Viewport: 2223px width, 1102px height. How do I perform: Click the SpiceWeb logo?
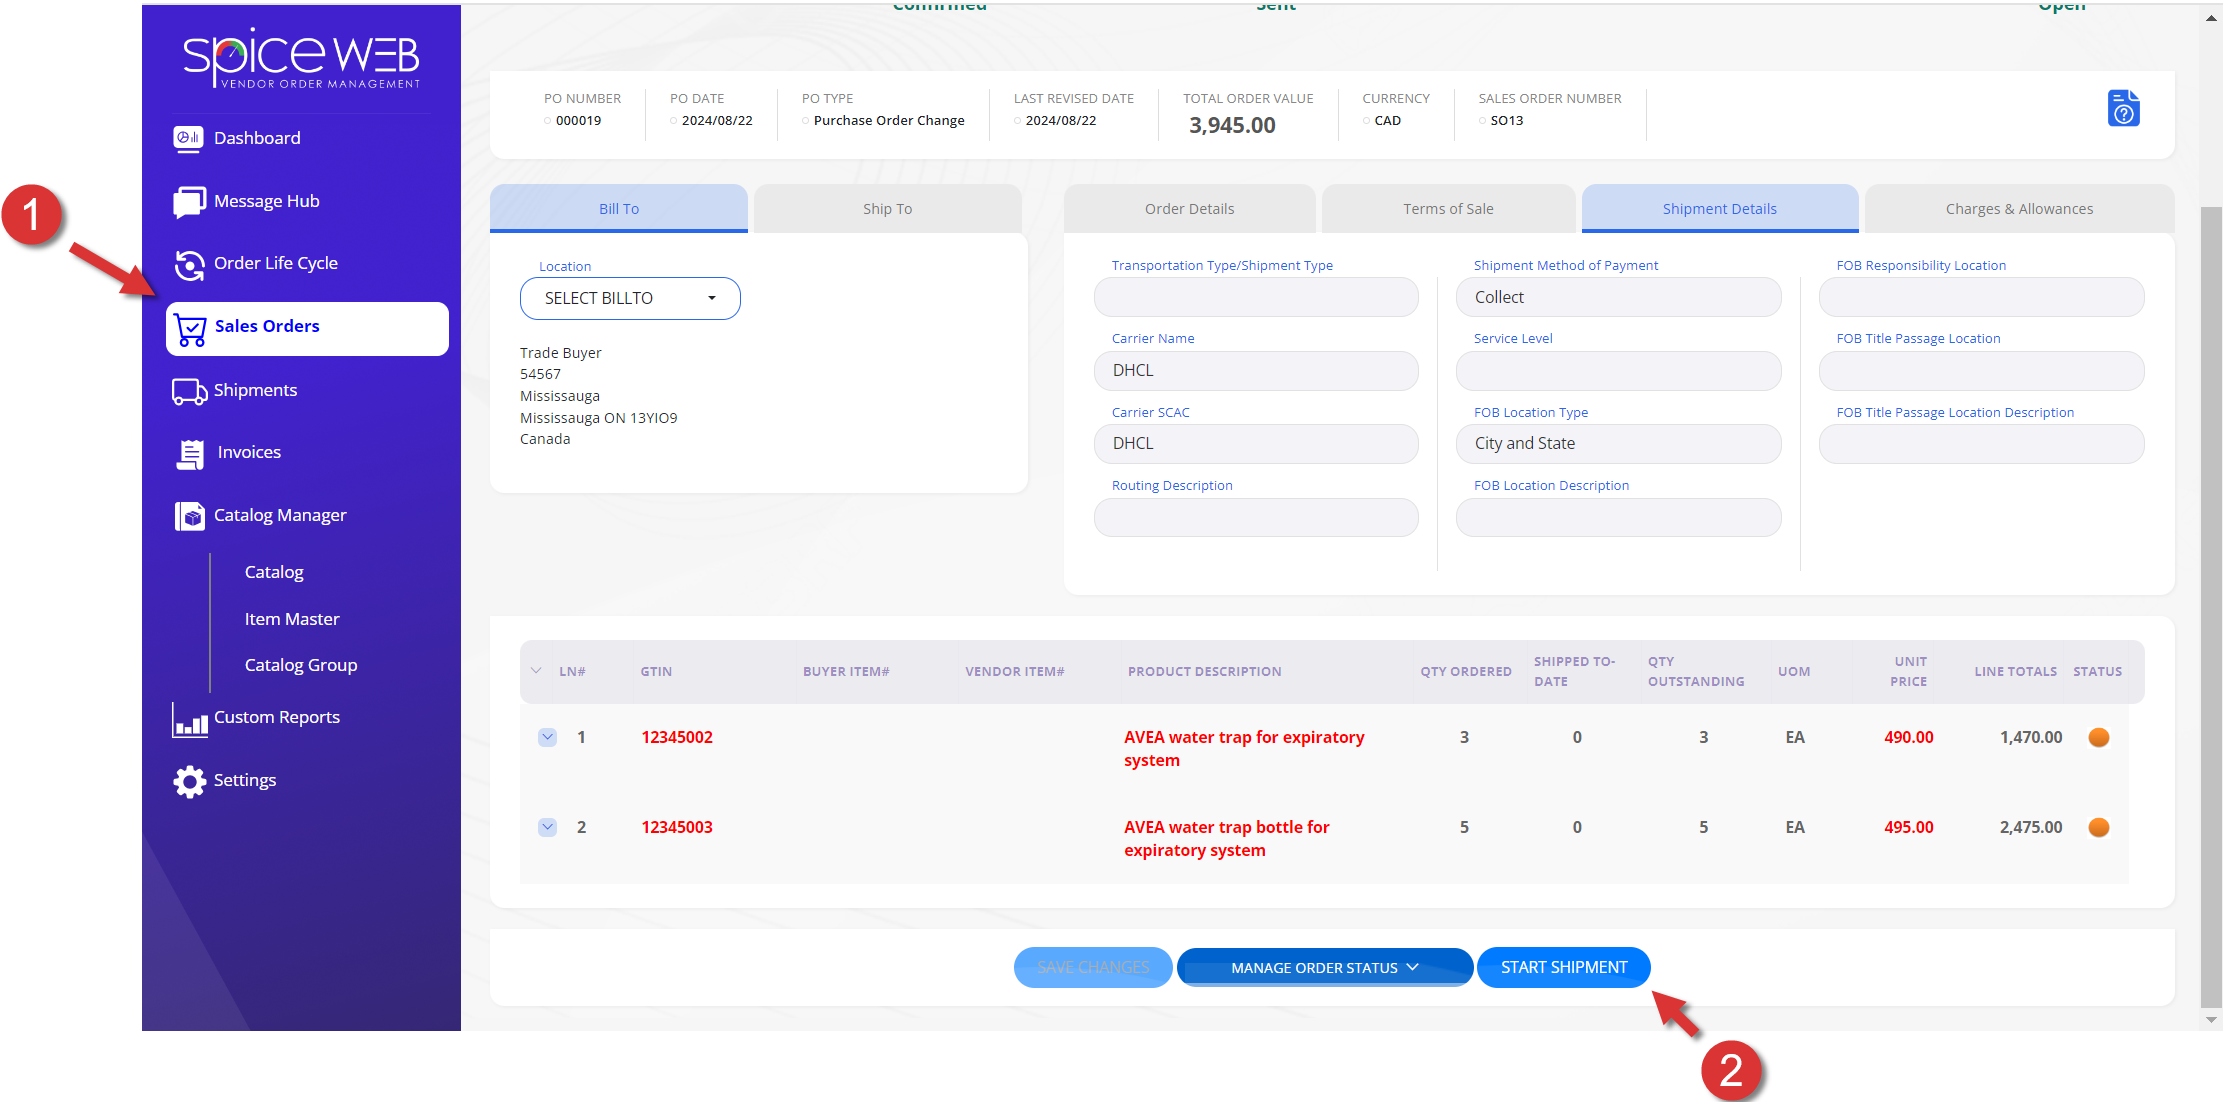[x=301, y=58]
